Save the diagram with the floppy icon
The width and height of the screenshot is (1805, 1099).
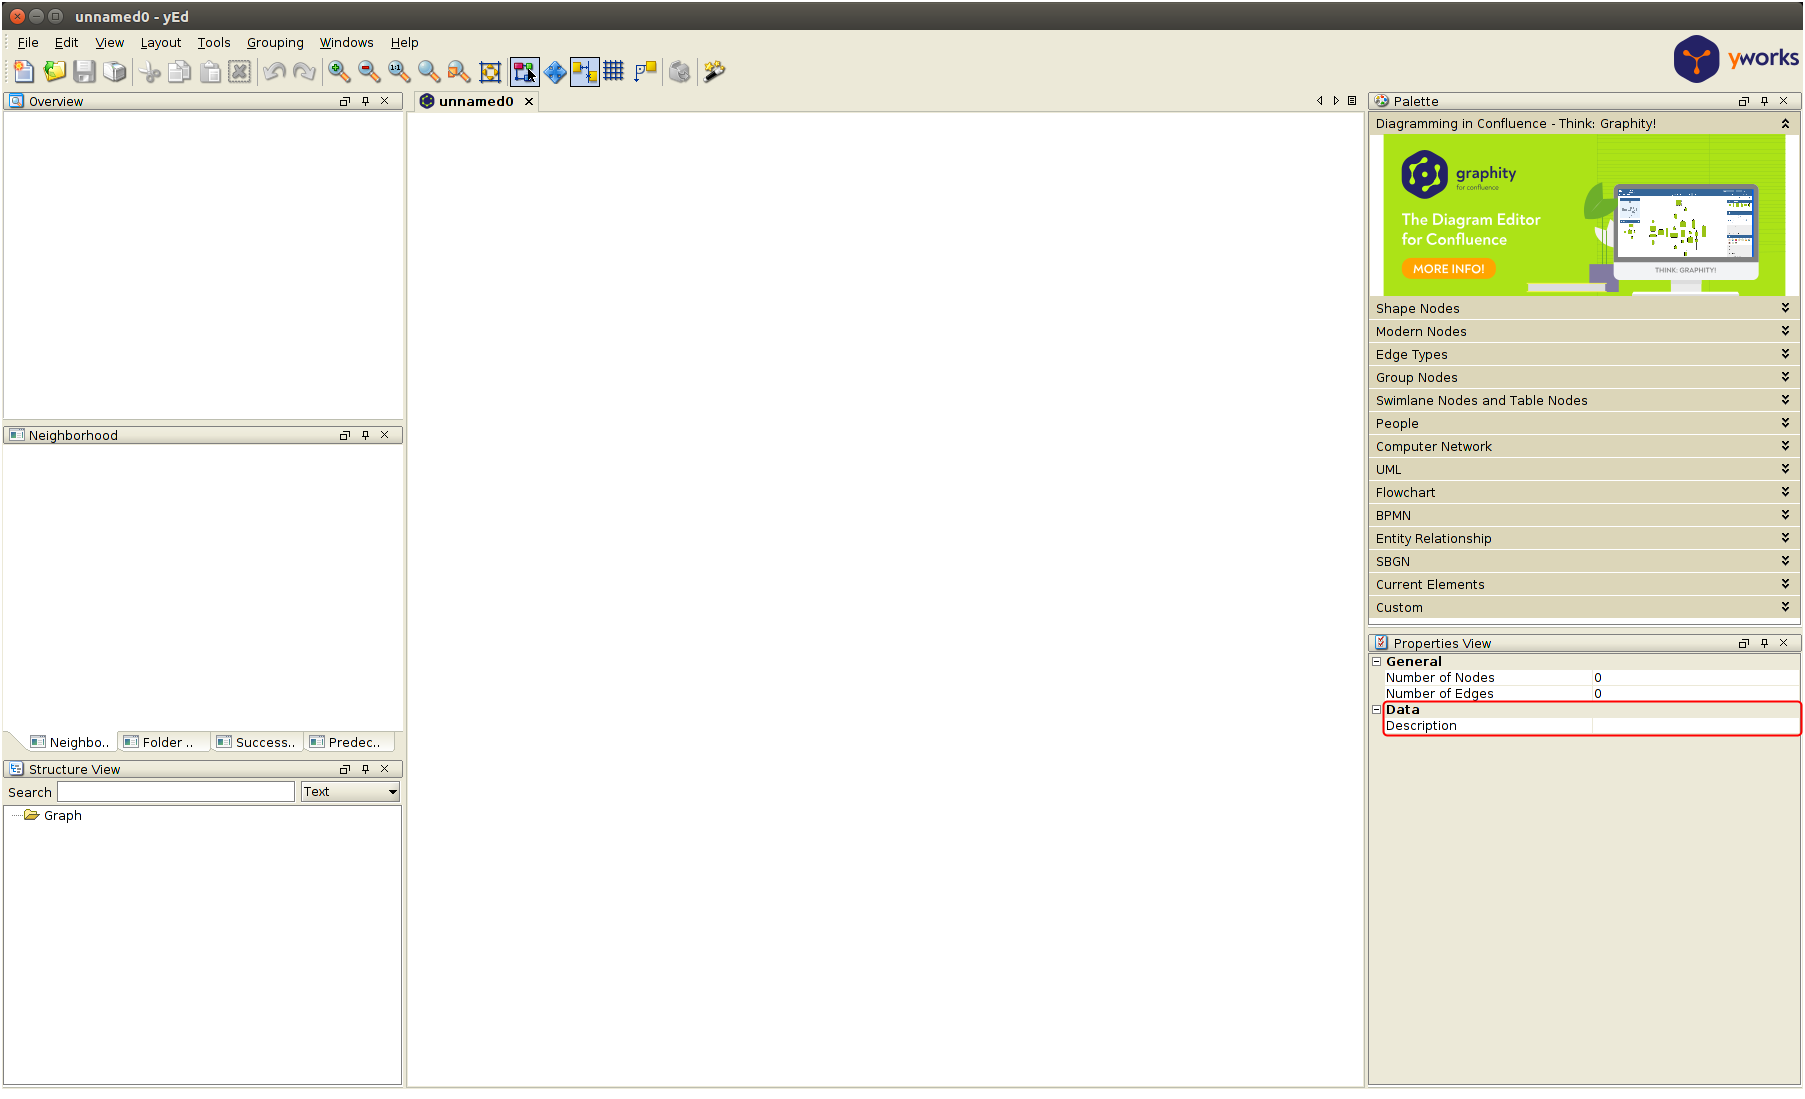click(x=84, y=71)
